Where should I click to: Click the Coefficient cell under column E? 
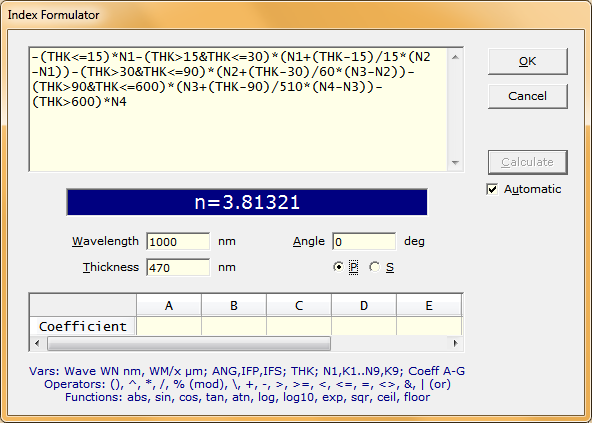429,326
